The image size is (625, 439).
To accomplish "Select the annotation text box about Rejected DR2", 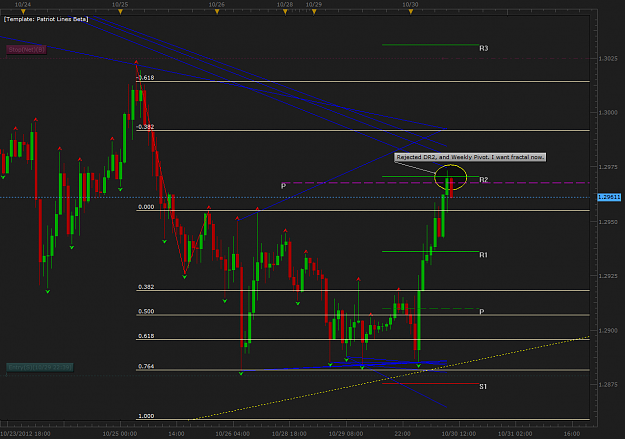I will click(x=470, y=157).
